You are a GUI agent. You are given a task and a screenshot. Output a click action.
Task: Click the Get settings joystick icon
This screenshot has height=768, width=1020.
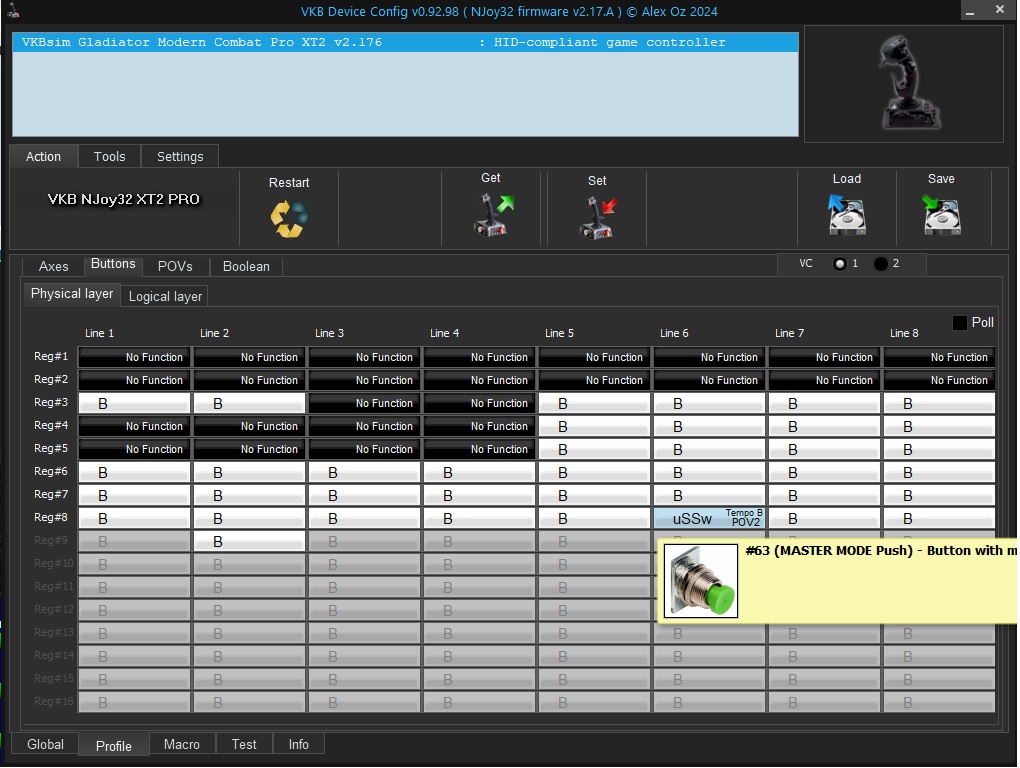pos(494,215)
